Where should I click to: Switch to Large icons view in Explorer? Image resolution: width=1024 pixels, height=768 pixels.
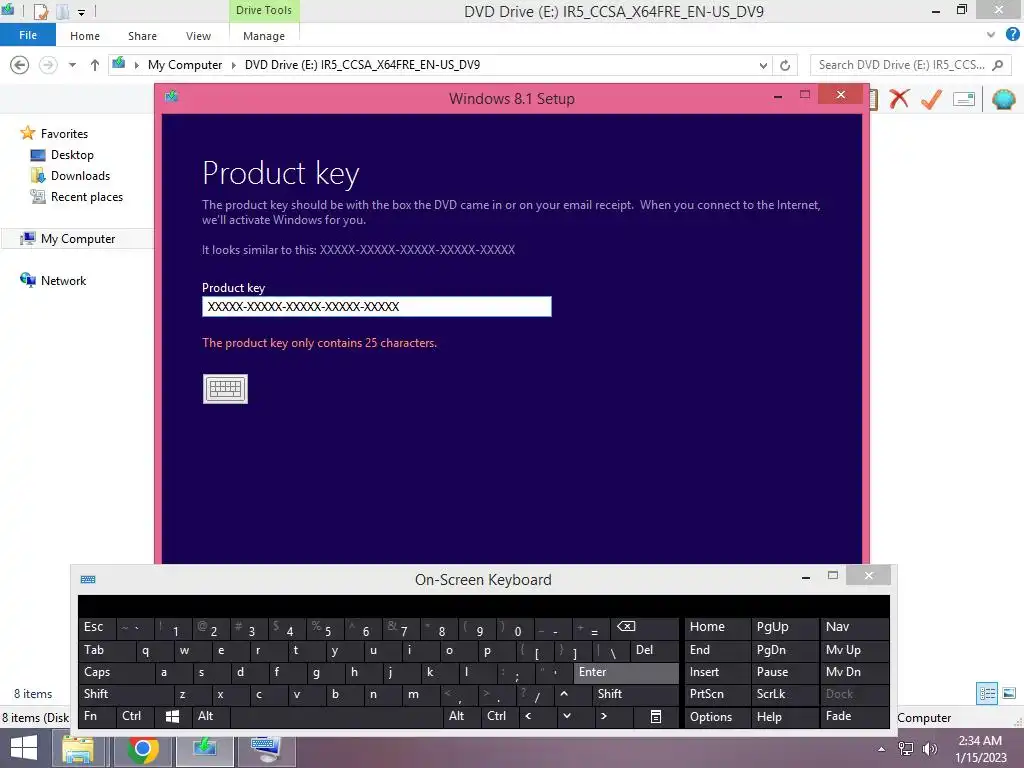click(1009, 694)
